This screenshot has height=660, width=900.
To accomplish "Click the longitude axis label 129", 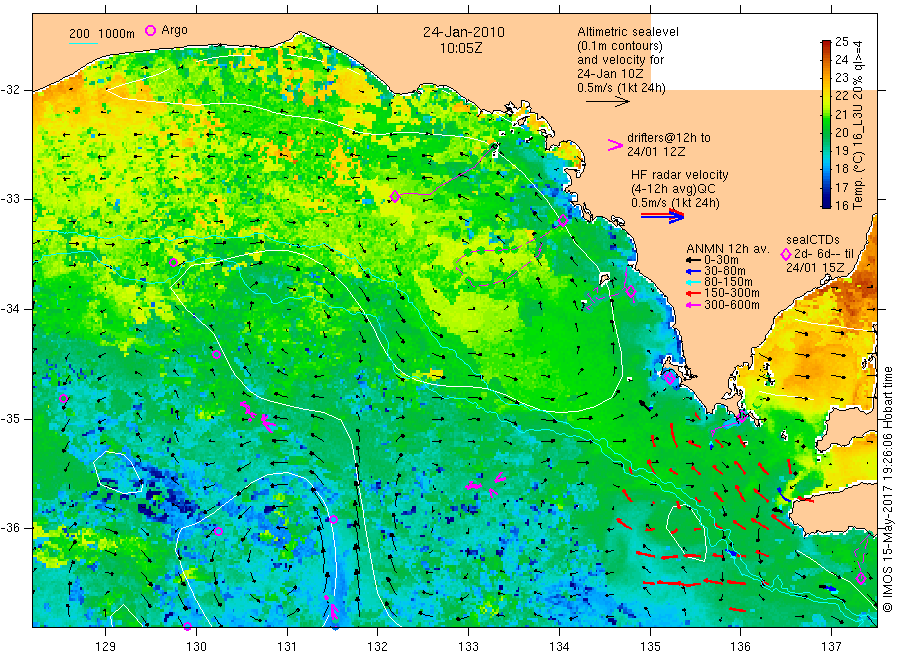I will click(106, 647).
